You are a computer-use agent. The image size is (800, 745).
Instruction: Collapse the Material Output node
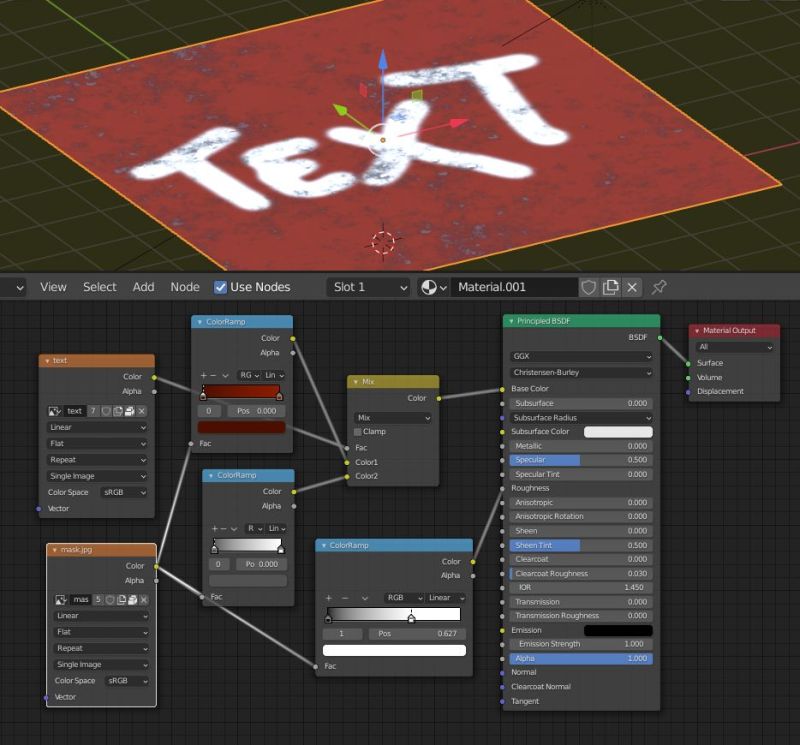click(697, 331)
